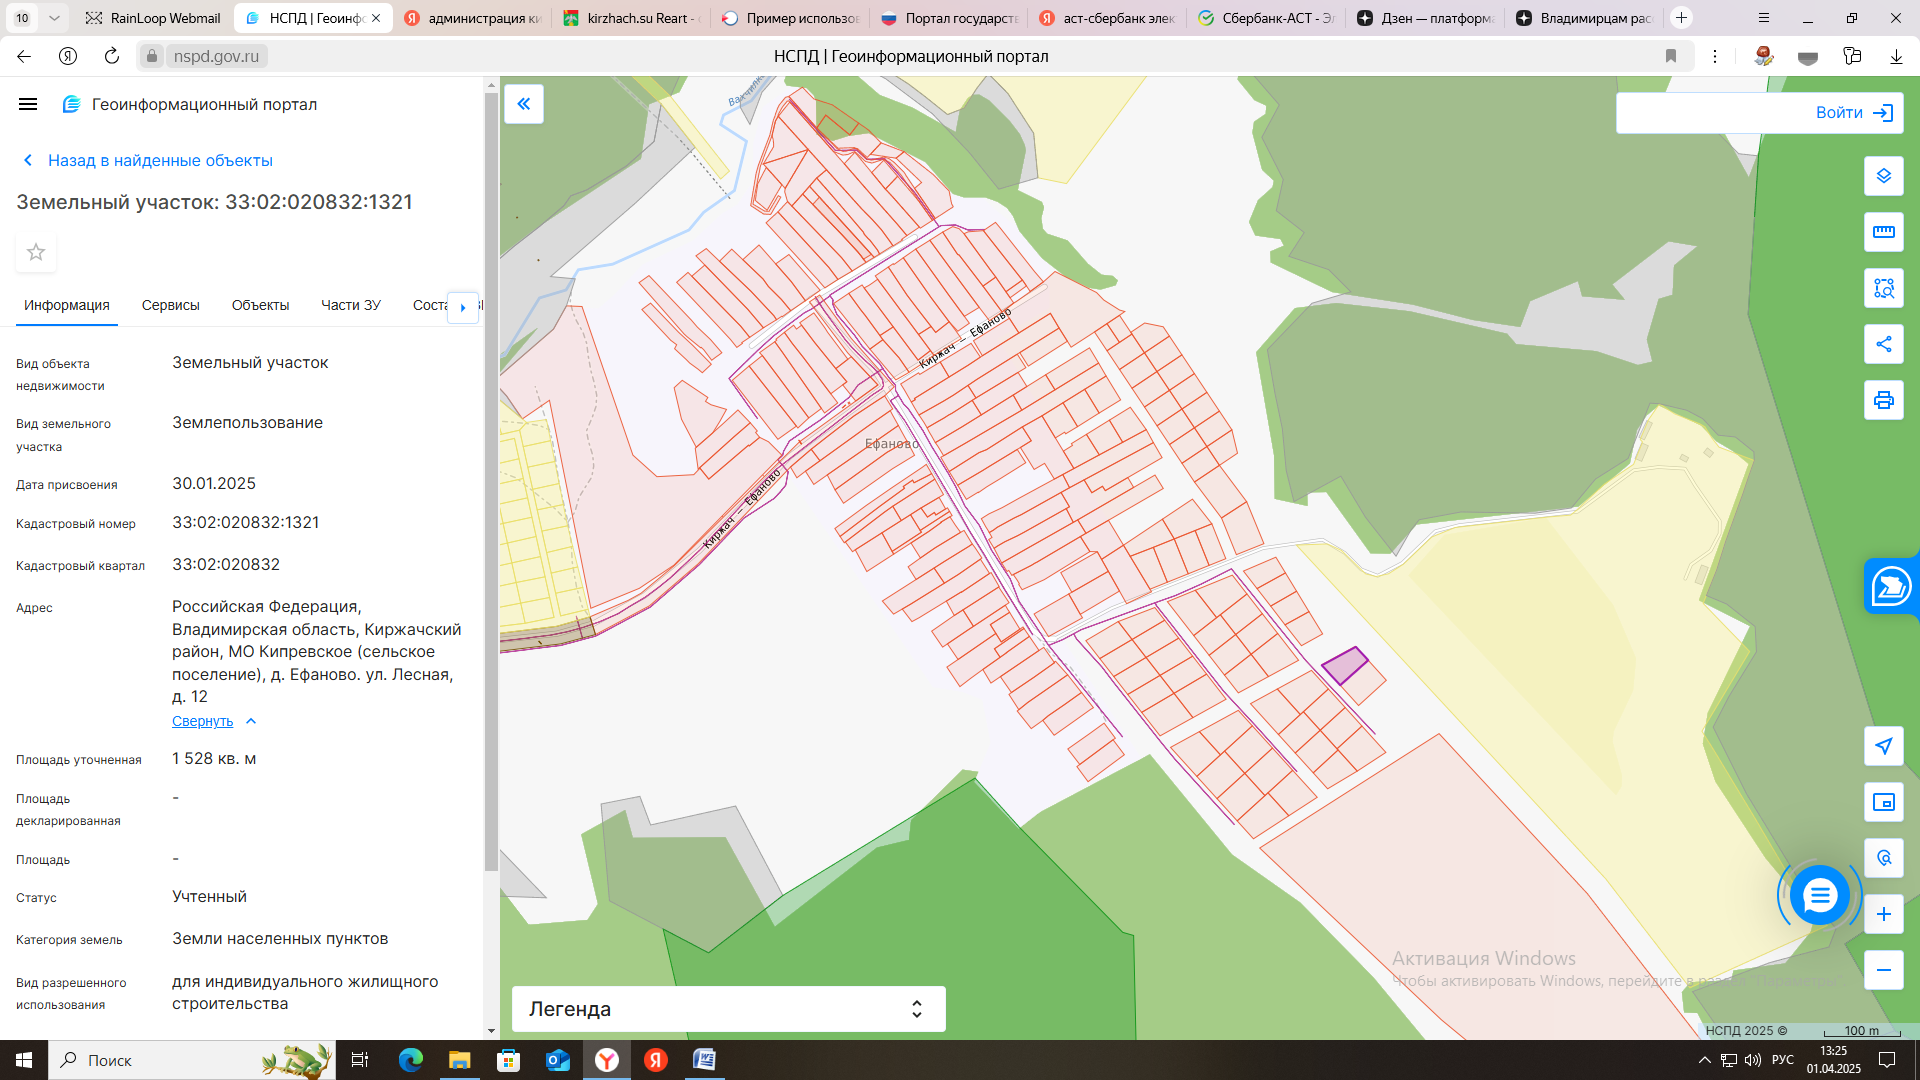This screenshot has width=1920, height=1080.
Task: Open the map layers icon
Action: coord(1883,176)
